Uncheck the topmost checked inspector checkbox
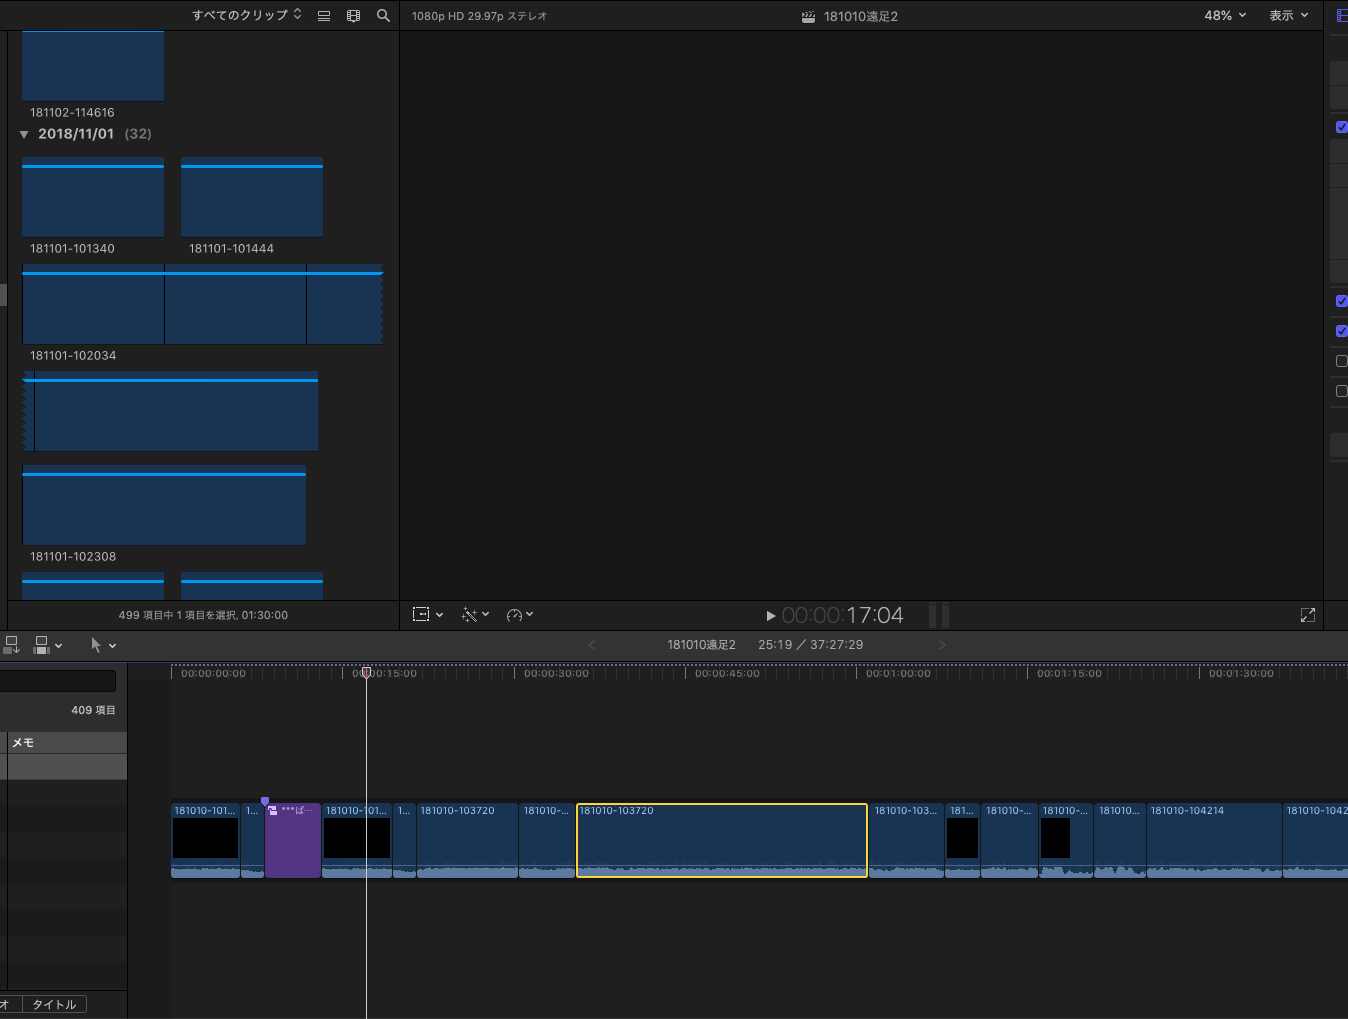This screenshot has height=1019, width=1348. [1341, 127]
